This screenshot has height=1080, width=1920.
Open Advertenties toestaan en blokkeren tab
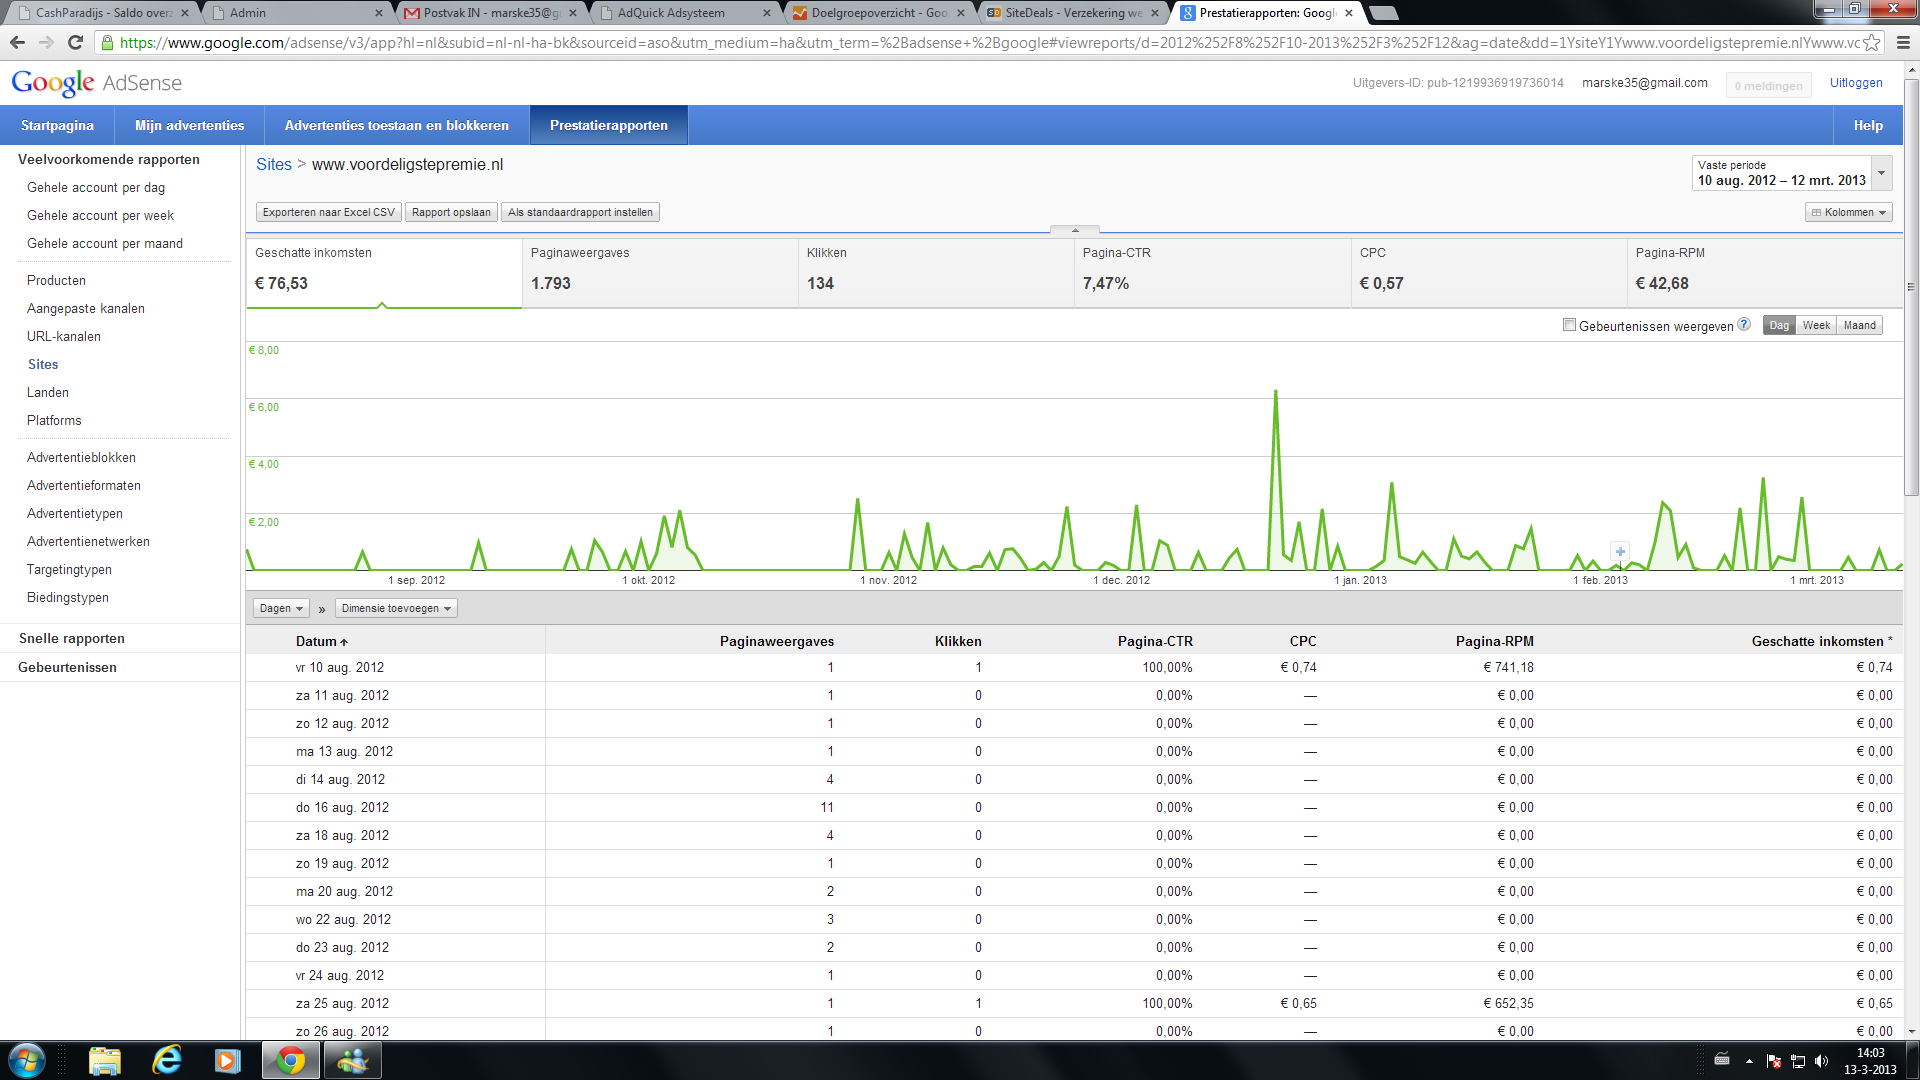click(396, 125)
